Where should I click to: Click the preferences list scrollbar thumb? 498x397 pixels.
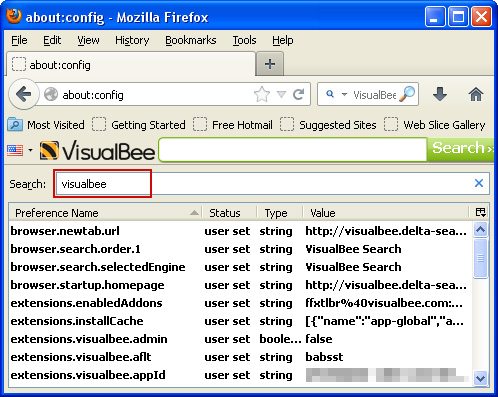coord(480,258)
